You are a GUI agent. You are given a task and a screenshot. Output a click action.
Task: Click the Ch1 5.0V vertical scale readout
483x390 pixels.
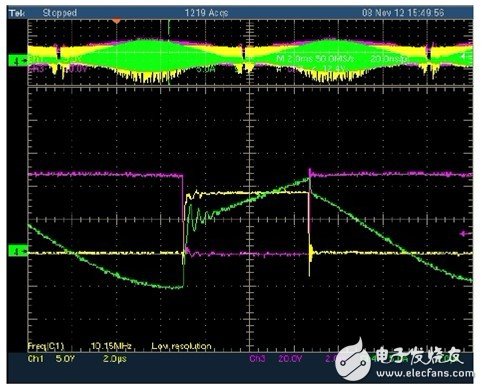(65, 359)
